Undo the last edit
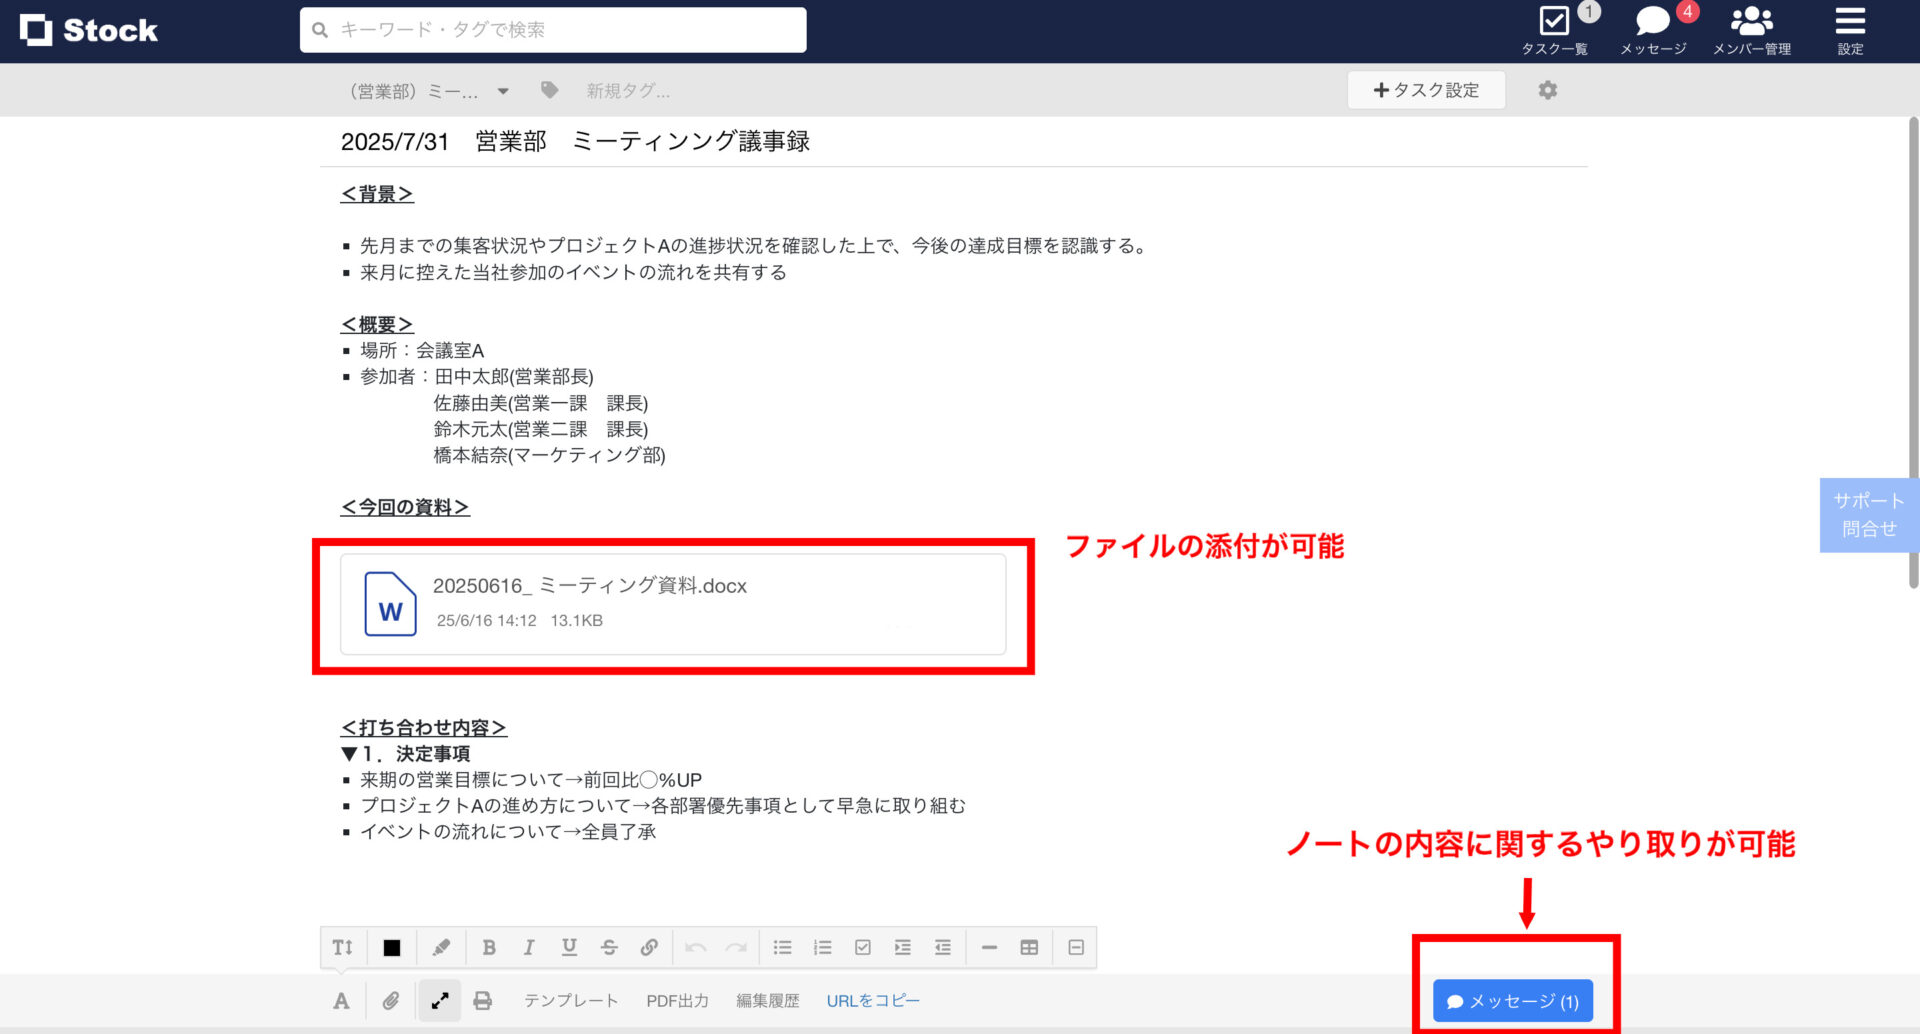 click(698, 946)
